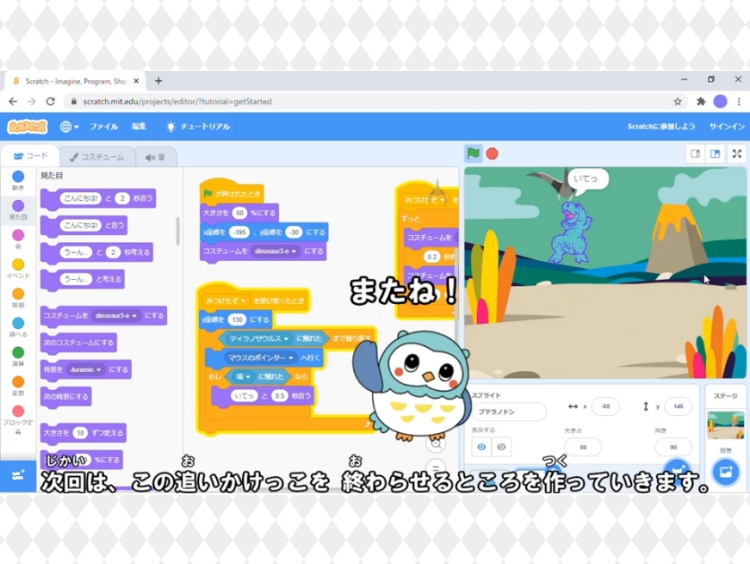Open the ファイル menu
This screenshot has width=750, height=564.
104,126
